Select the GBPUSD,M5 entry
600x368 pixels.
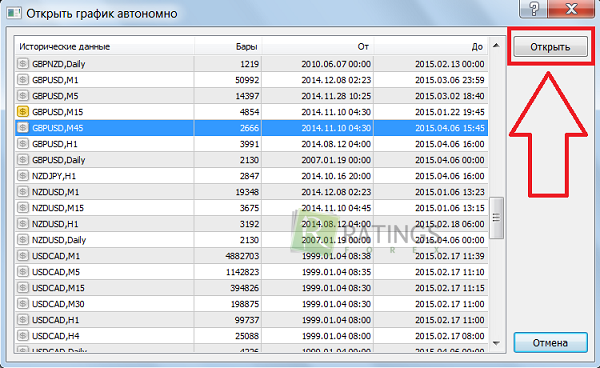pyautogui.click(x=251, y=96)
